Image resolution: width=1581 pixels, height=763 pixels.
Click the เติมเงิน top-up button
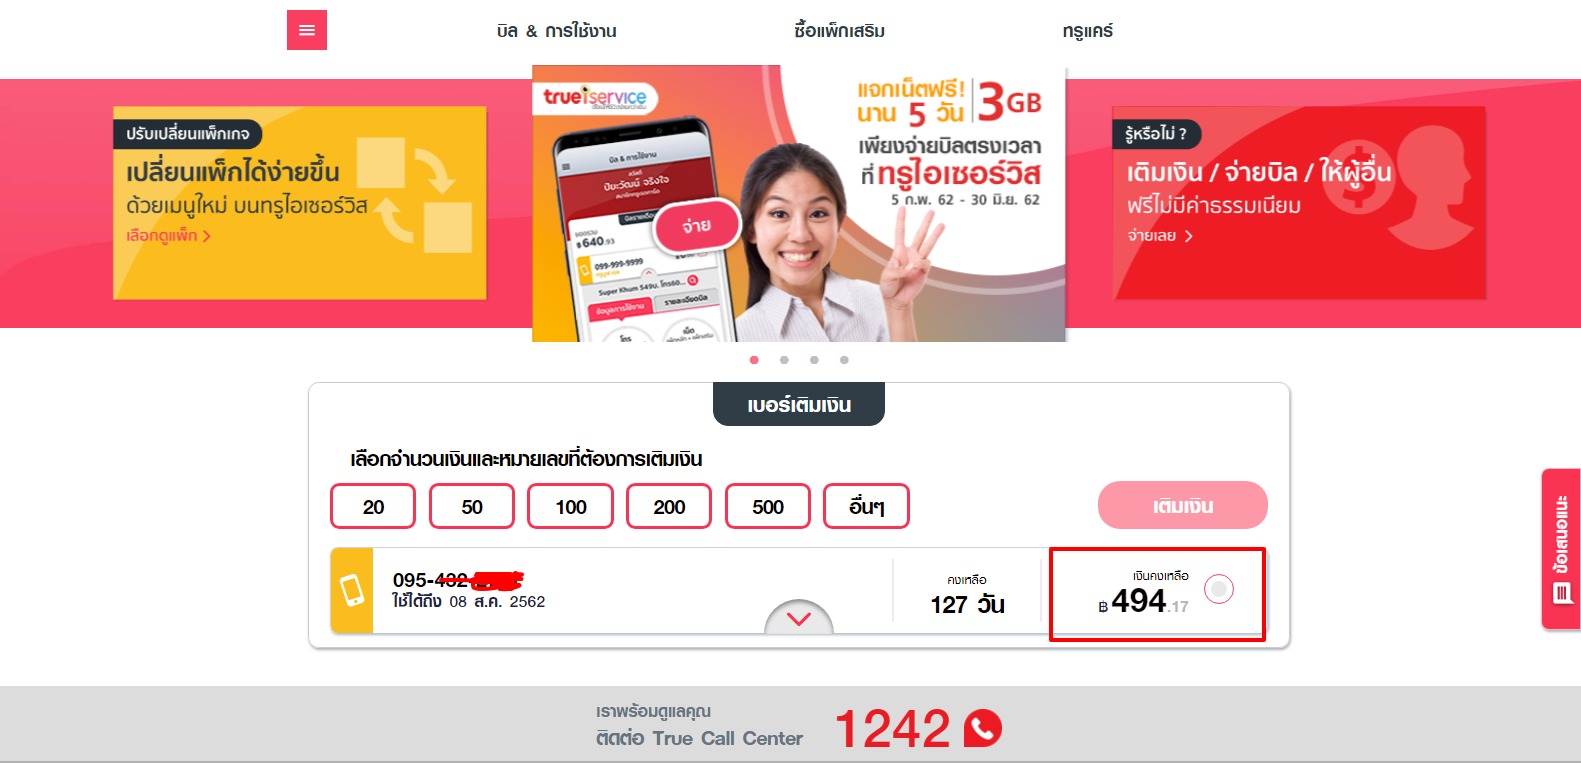coord(1183,506)
